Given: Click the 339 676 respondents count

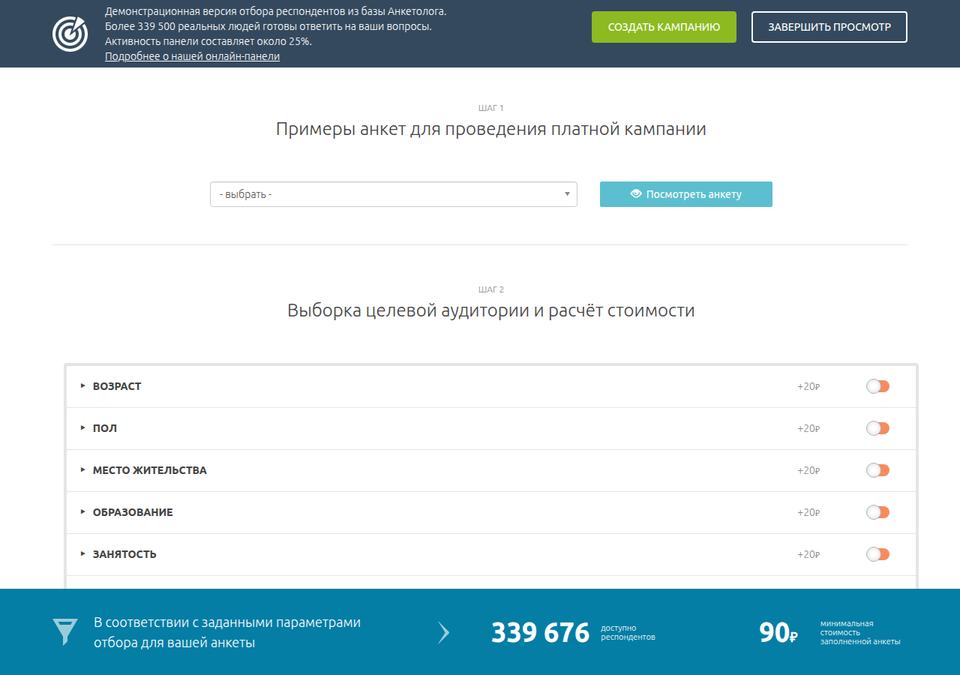Looking at the screenshot, I should [x=540, y=633].
